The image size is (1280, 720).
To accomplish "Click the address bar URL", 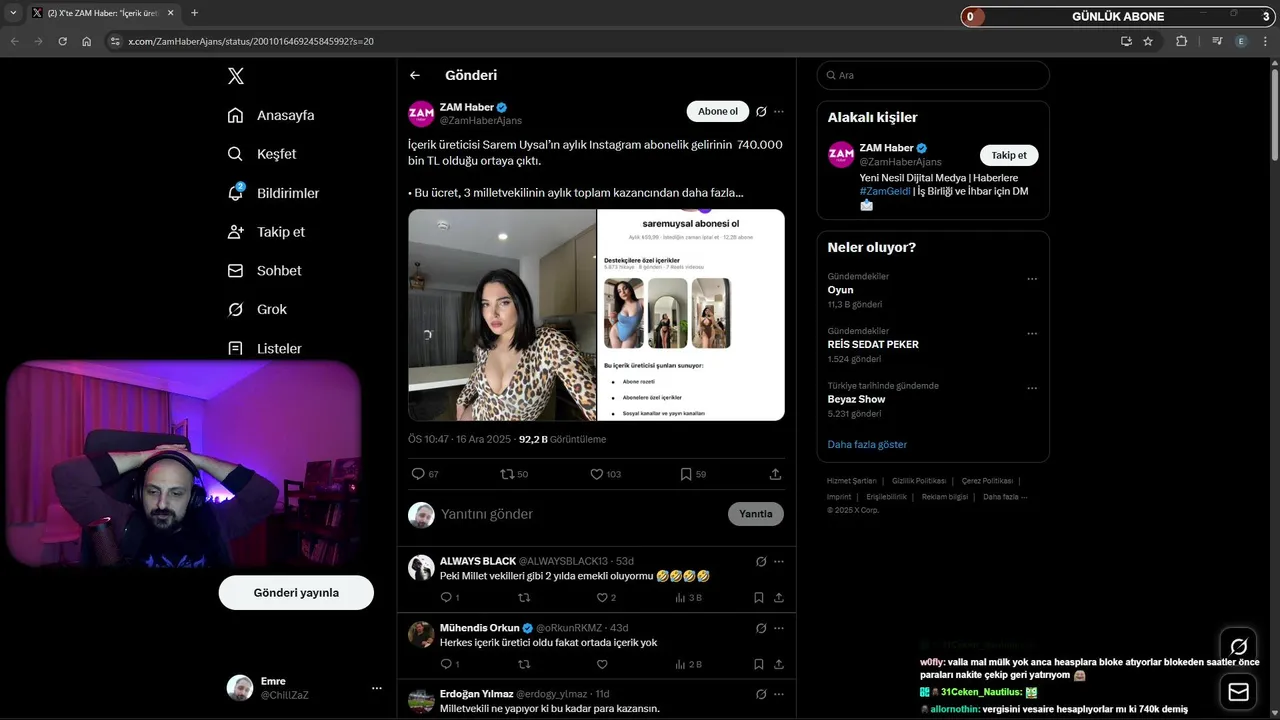I will [251, 41].
